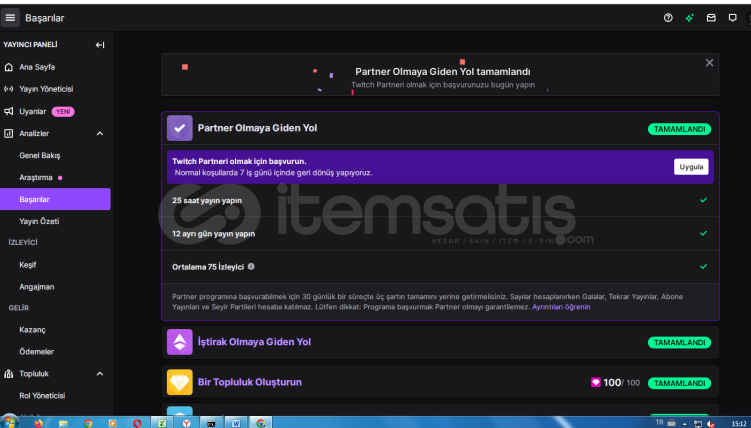Open Windows Explorer folder on taskbar
Image resolution: width=751 pixels, height=428 pixels.
63,423
